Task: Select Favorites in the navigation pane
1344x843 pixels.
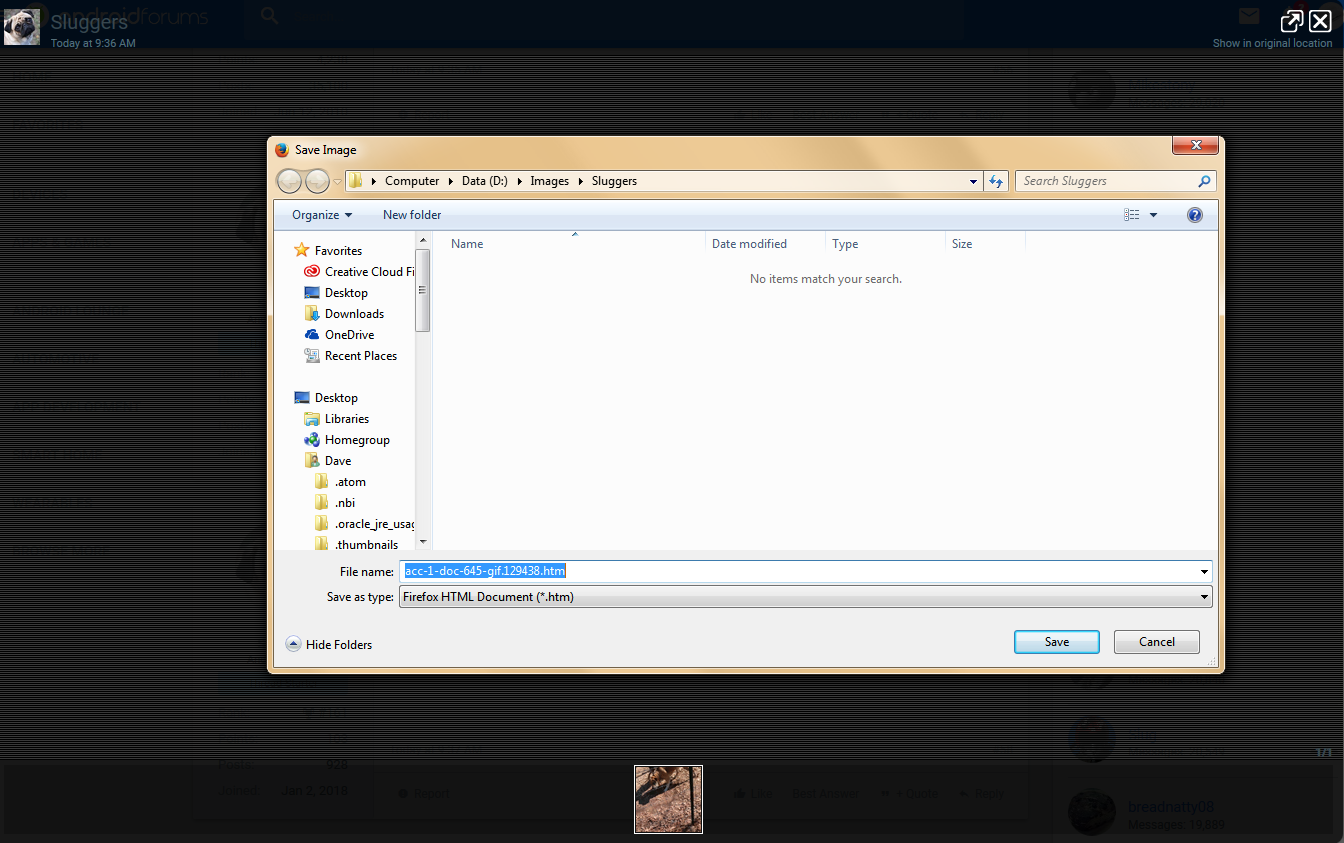Action: point(338,251)
